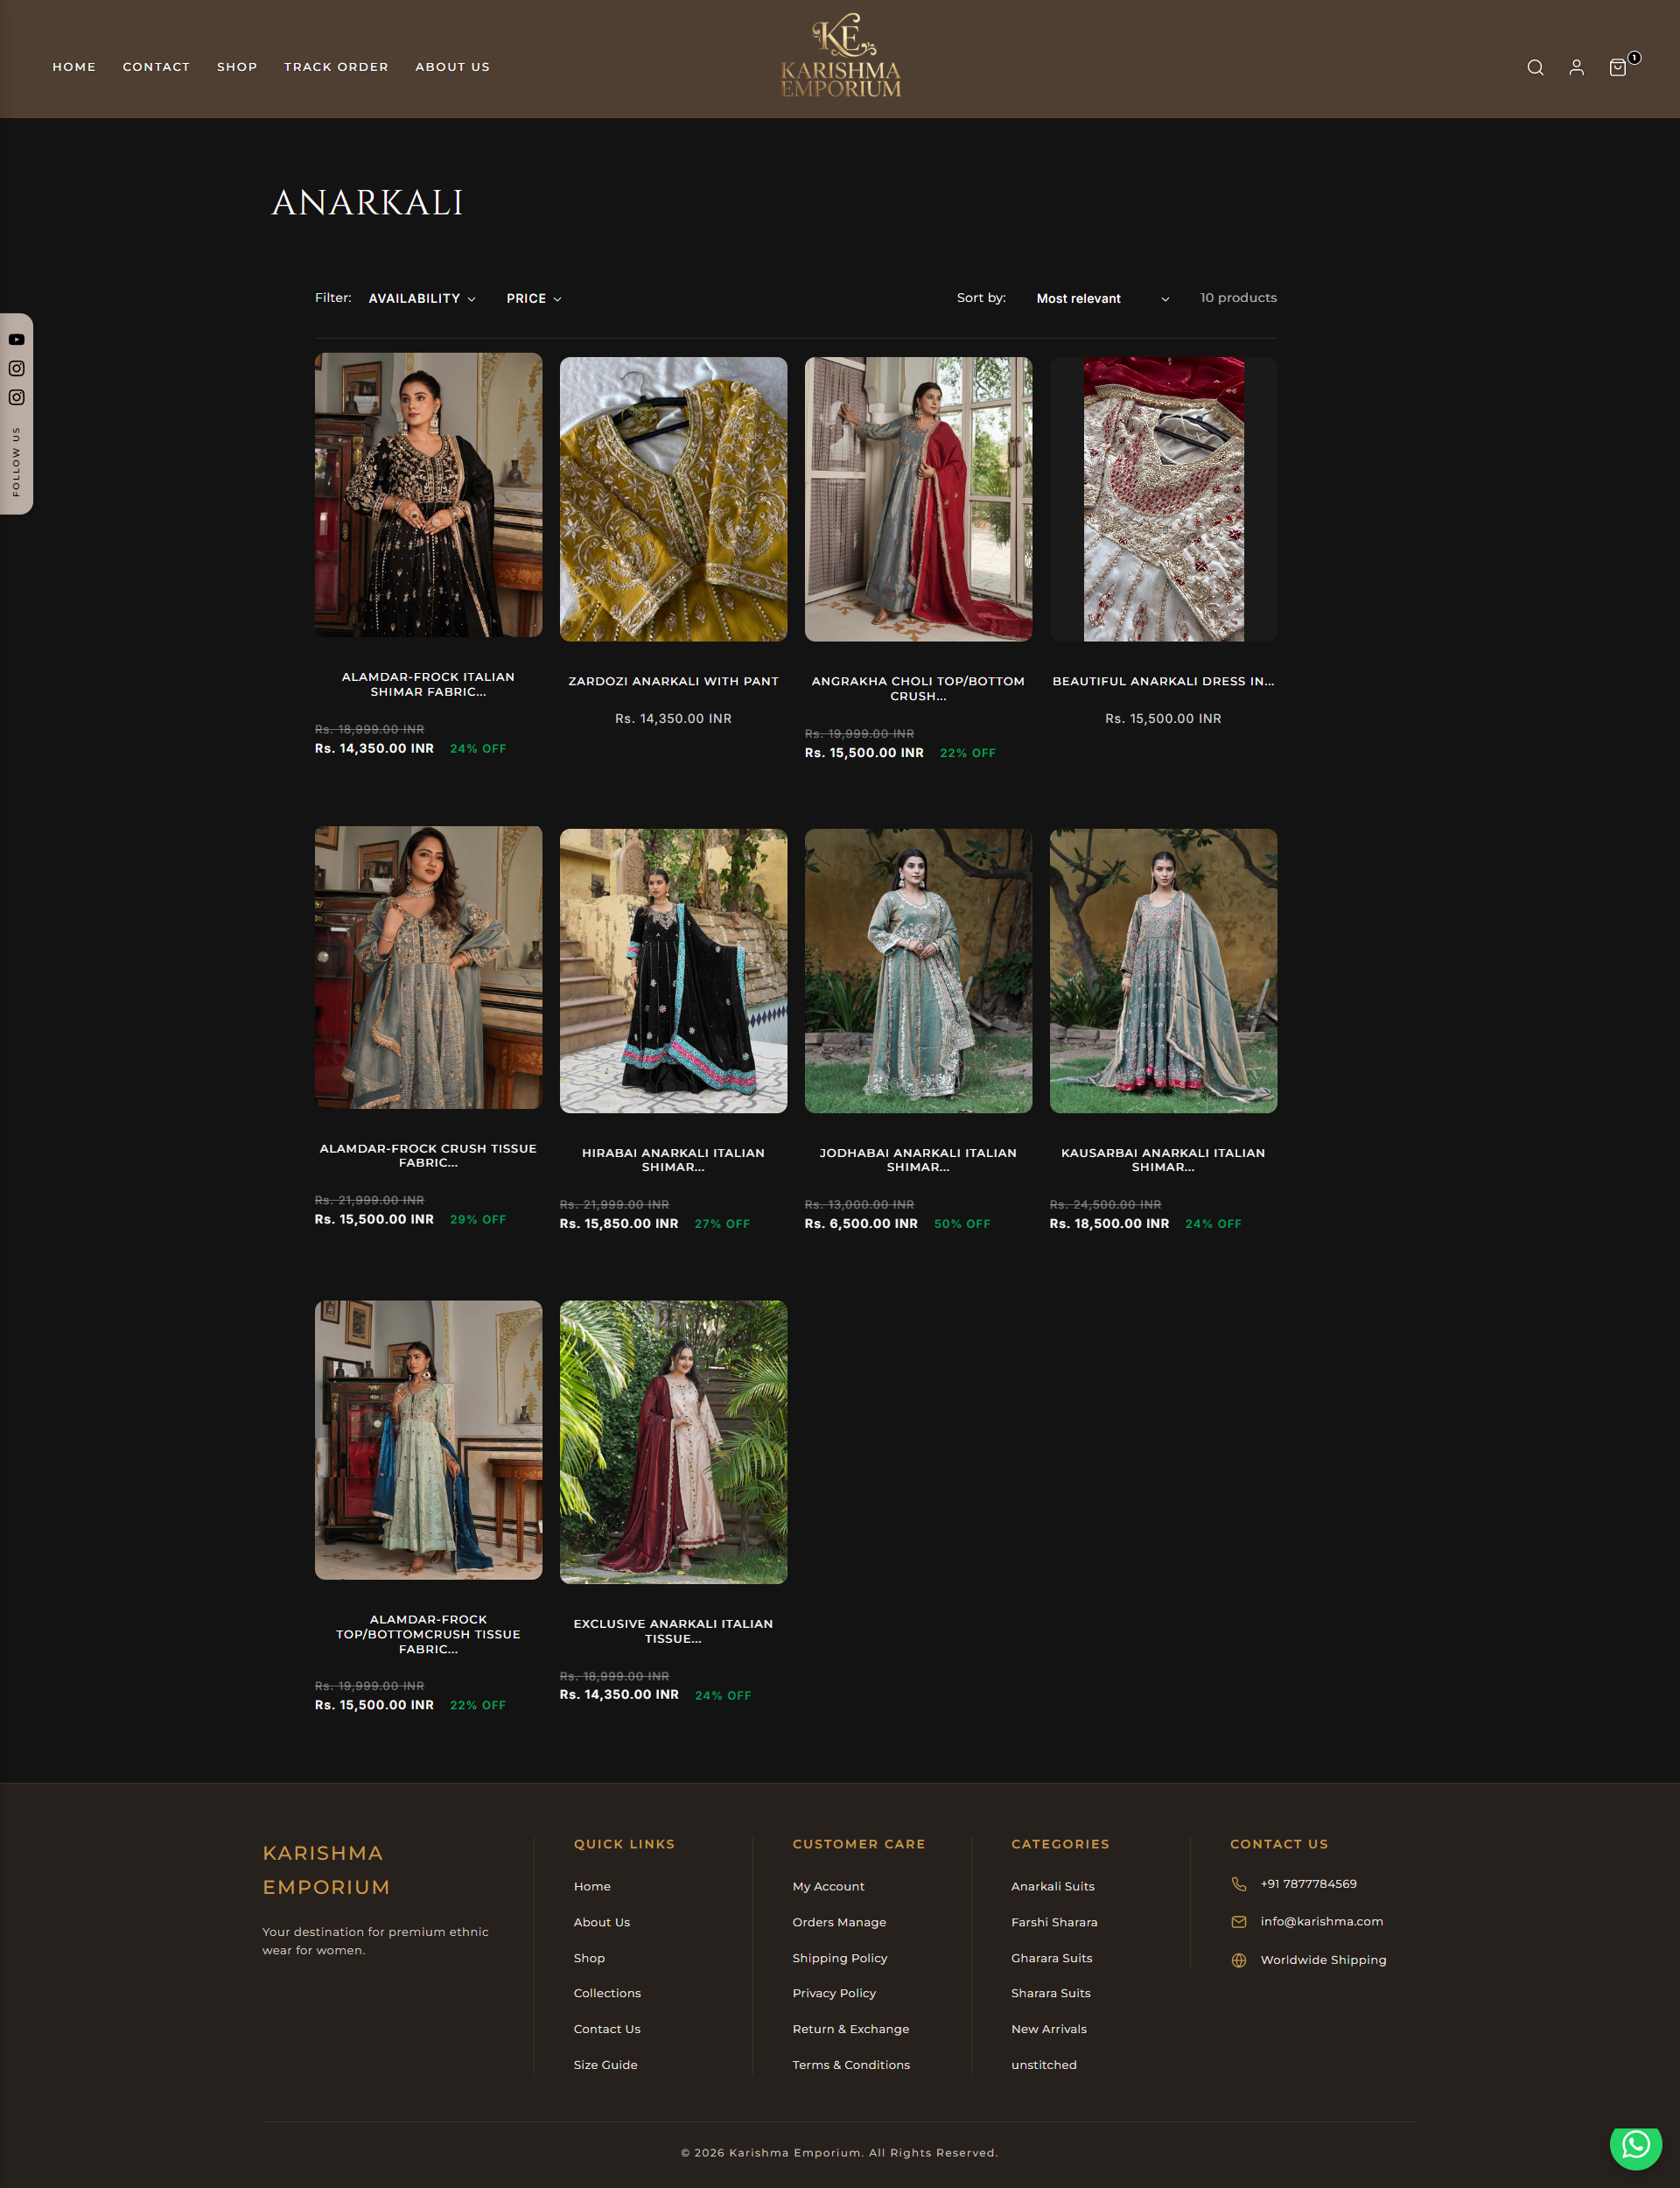Open the second Instagram icon in Follow Us
1680x2188 pixels.
17,397
